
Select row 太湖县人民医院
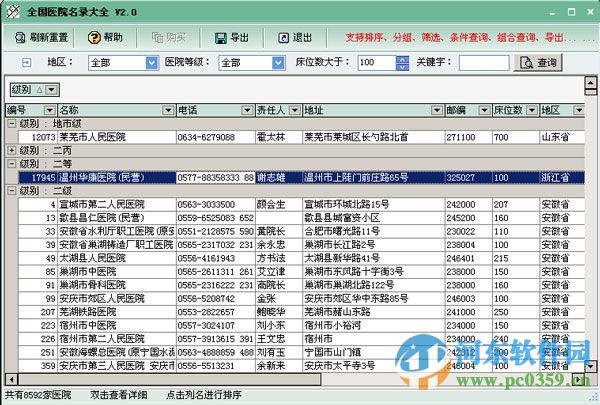(x=302, y=258)
